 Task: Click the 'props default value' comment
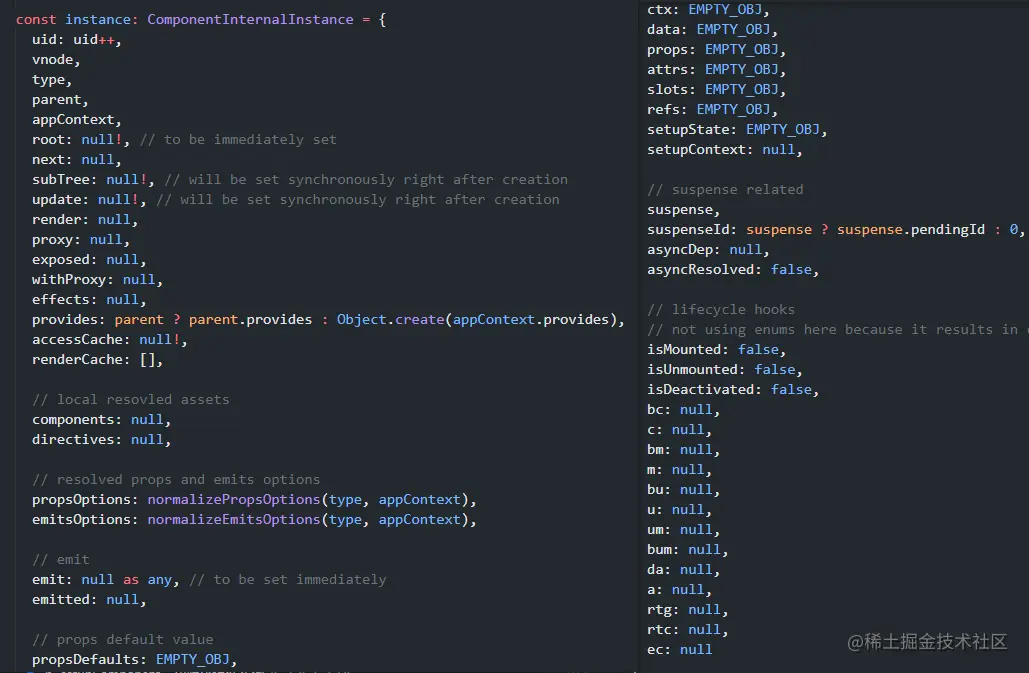123,640
